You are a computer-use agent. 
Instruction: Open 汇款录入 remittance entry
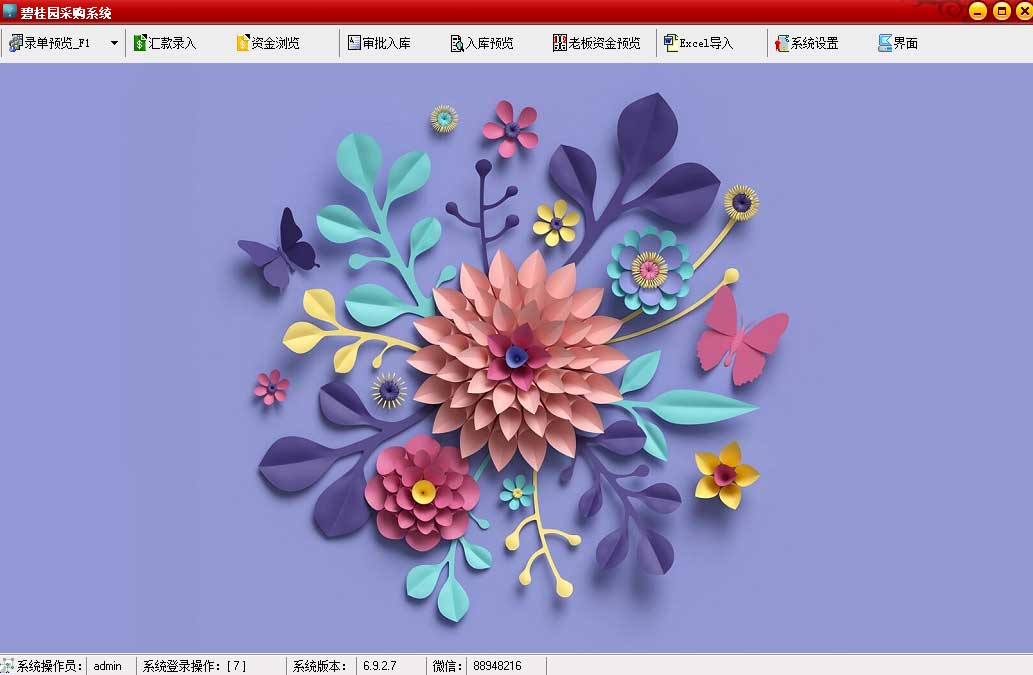(x=165, y=43)
